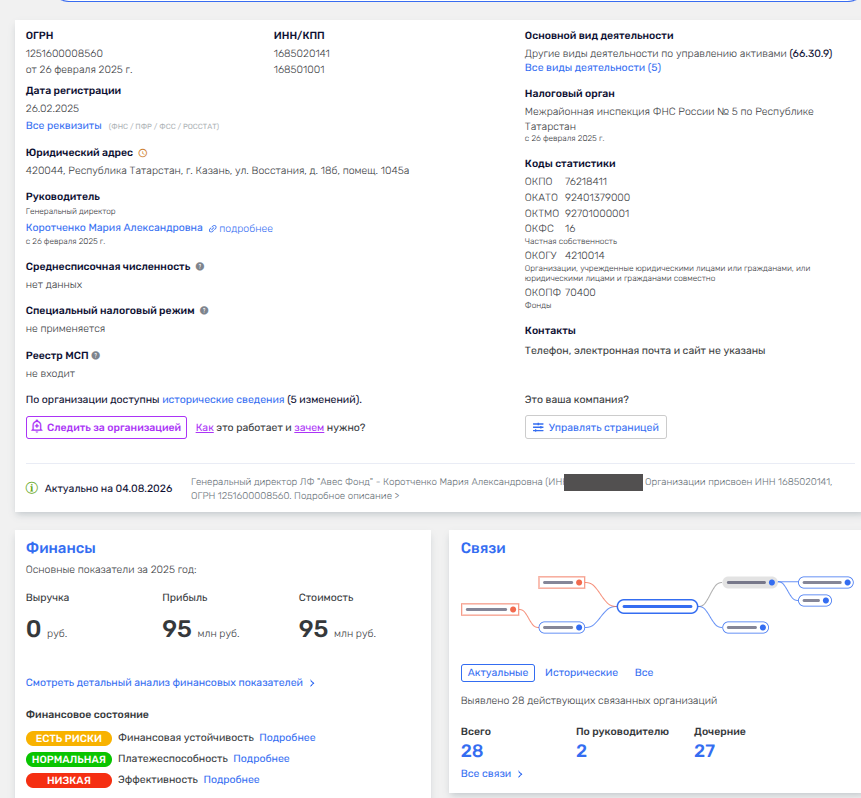The width and height of the screenshot is (861, 798).
Task: Click the registration date 26.02.2025
Action: tap(52, 108)
